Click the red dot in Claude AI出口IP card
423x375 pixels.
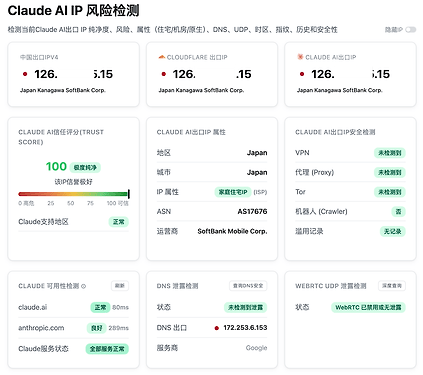click(302, 74)
